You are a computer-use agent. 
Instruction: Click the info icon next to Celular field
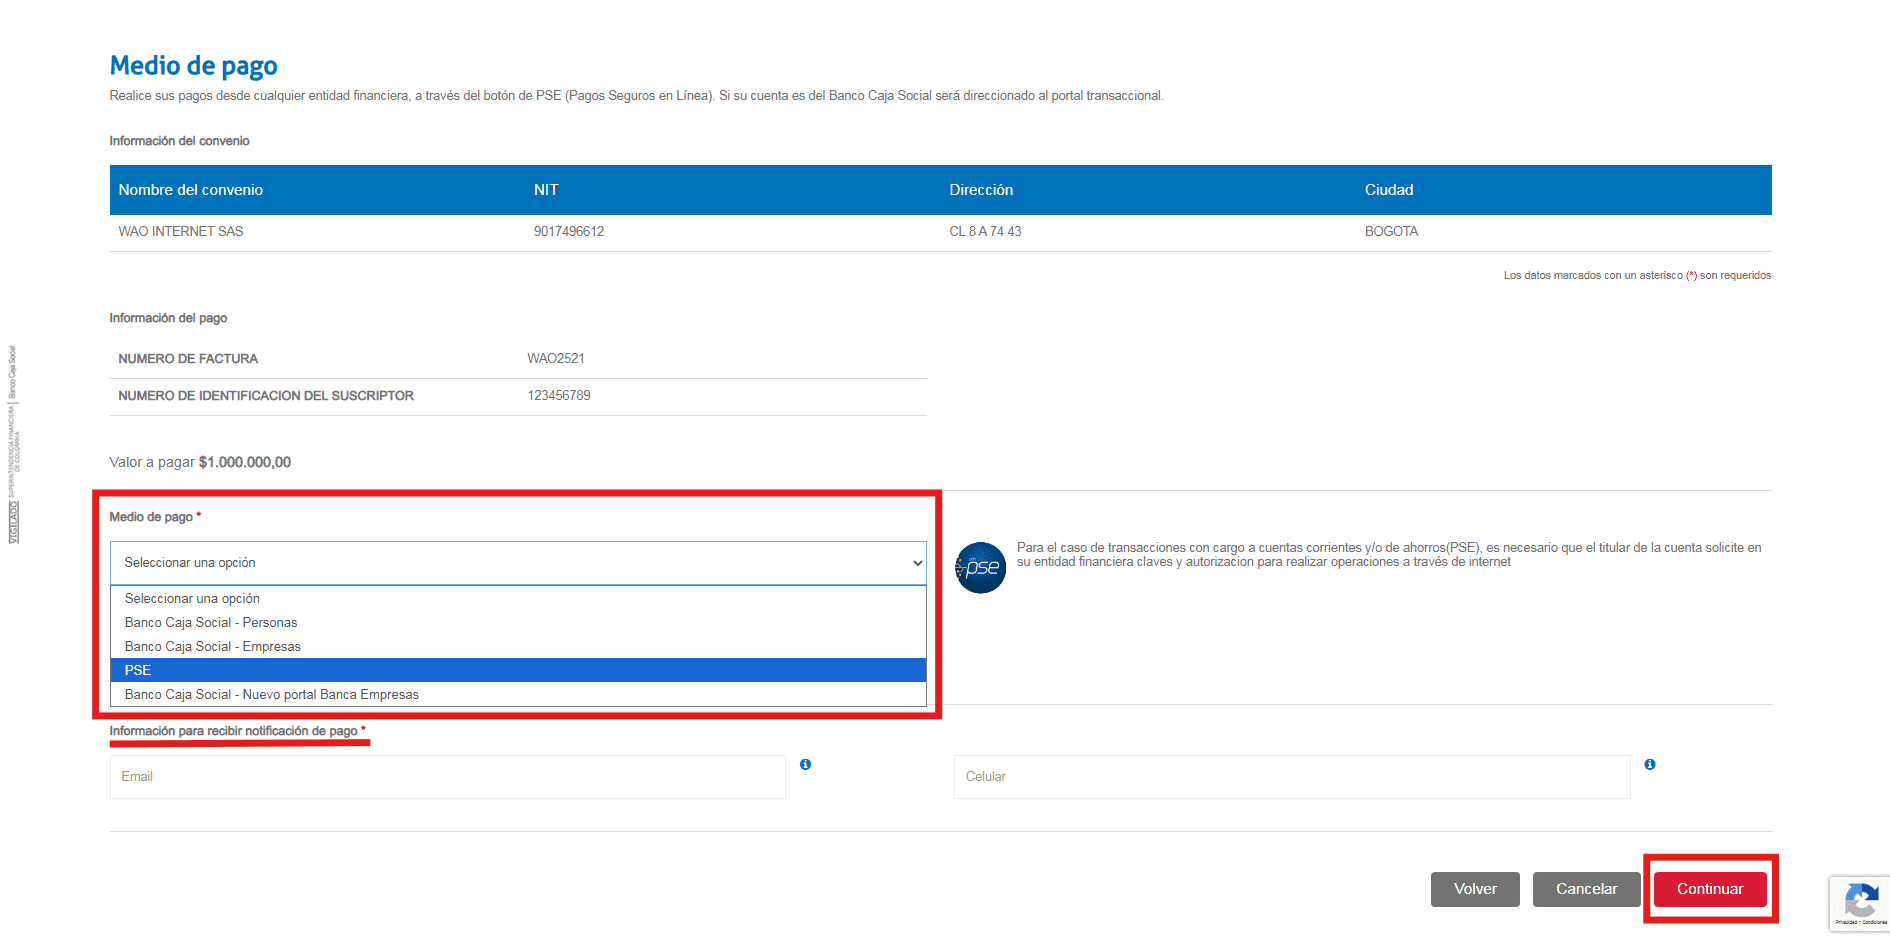[x=1650, y=764]
